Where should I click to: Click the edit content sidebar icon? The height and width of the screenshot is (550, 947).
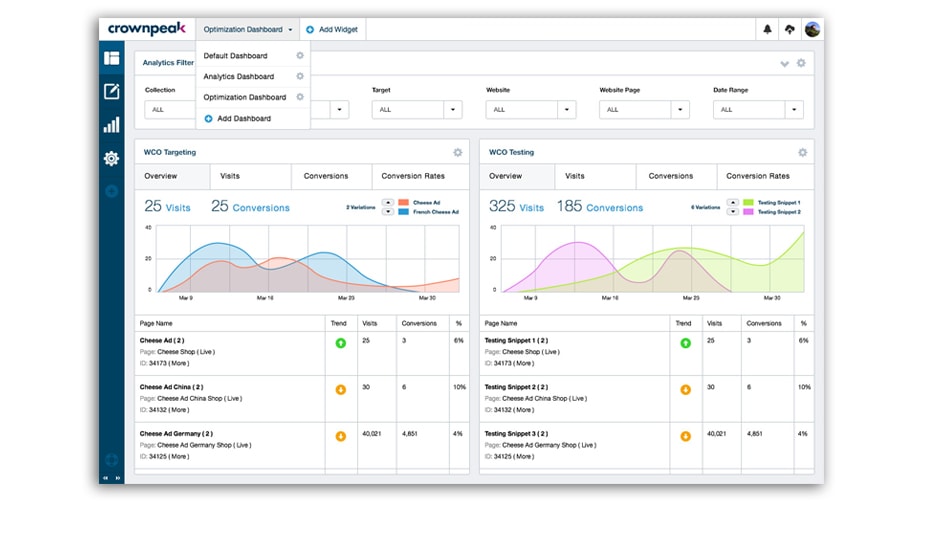click(111, 92)
